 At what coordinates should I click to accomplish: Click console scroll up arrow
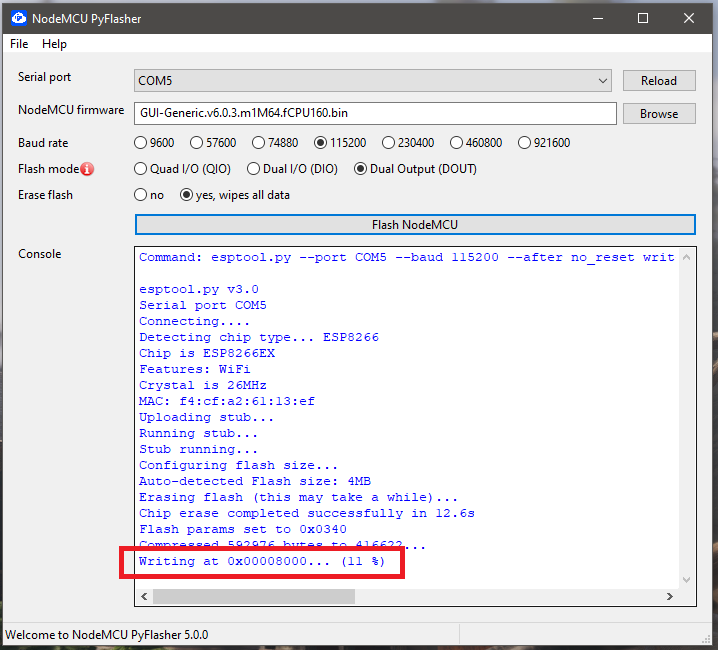tap(686, 257)
